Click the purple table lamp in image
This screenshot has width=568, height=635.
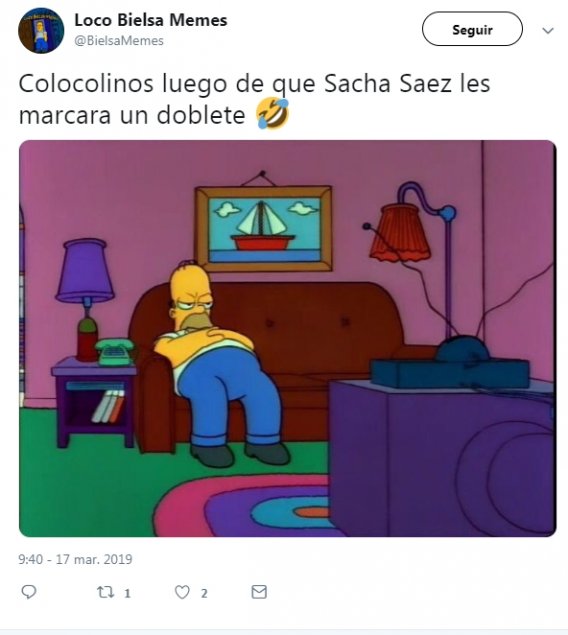(85, 300)
